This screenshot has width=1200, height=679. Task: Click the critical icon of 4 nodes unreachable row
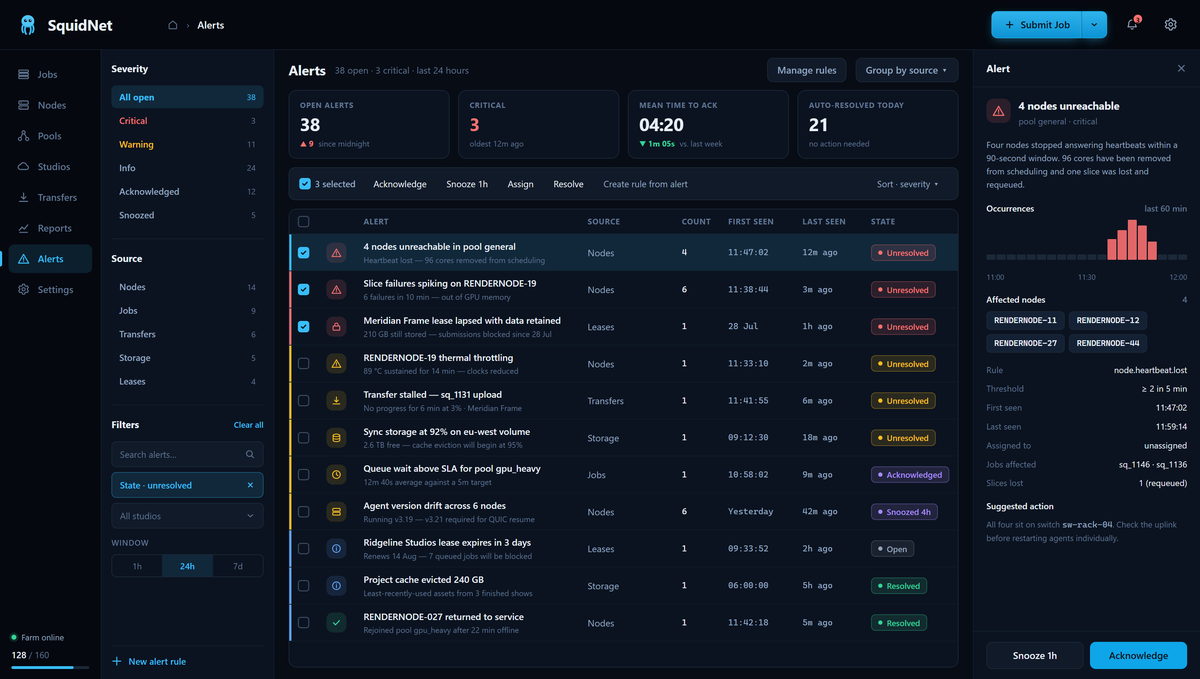pyautogui.click(x=336, y=253)
